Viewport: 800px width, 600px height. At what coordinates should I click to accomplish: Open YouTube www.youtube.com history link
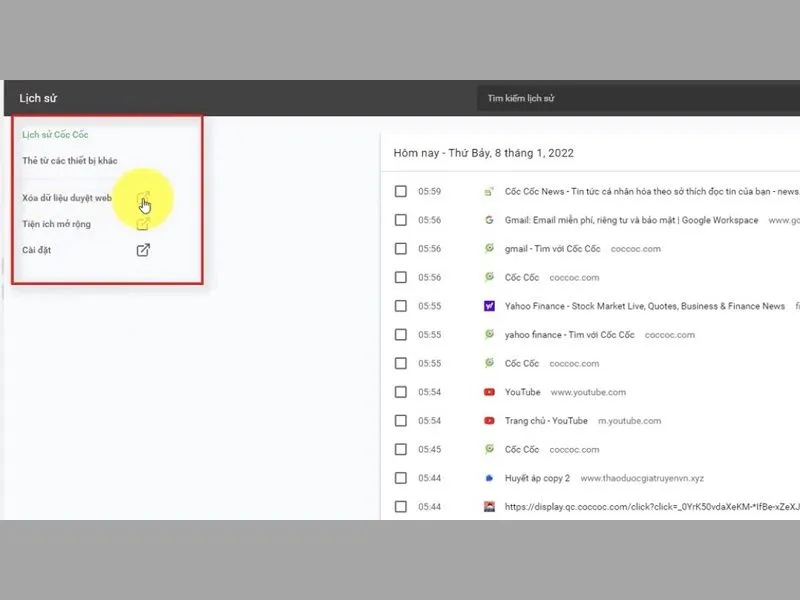pyautogui.click(x=522, y=392)
